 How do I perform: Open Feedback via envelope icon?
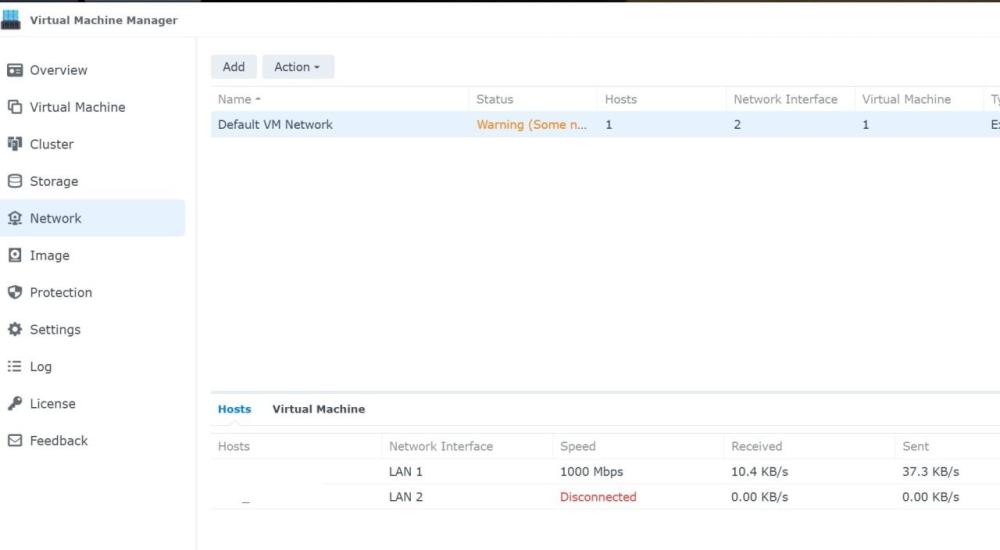point(15,441)
